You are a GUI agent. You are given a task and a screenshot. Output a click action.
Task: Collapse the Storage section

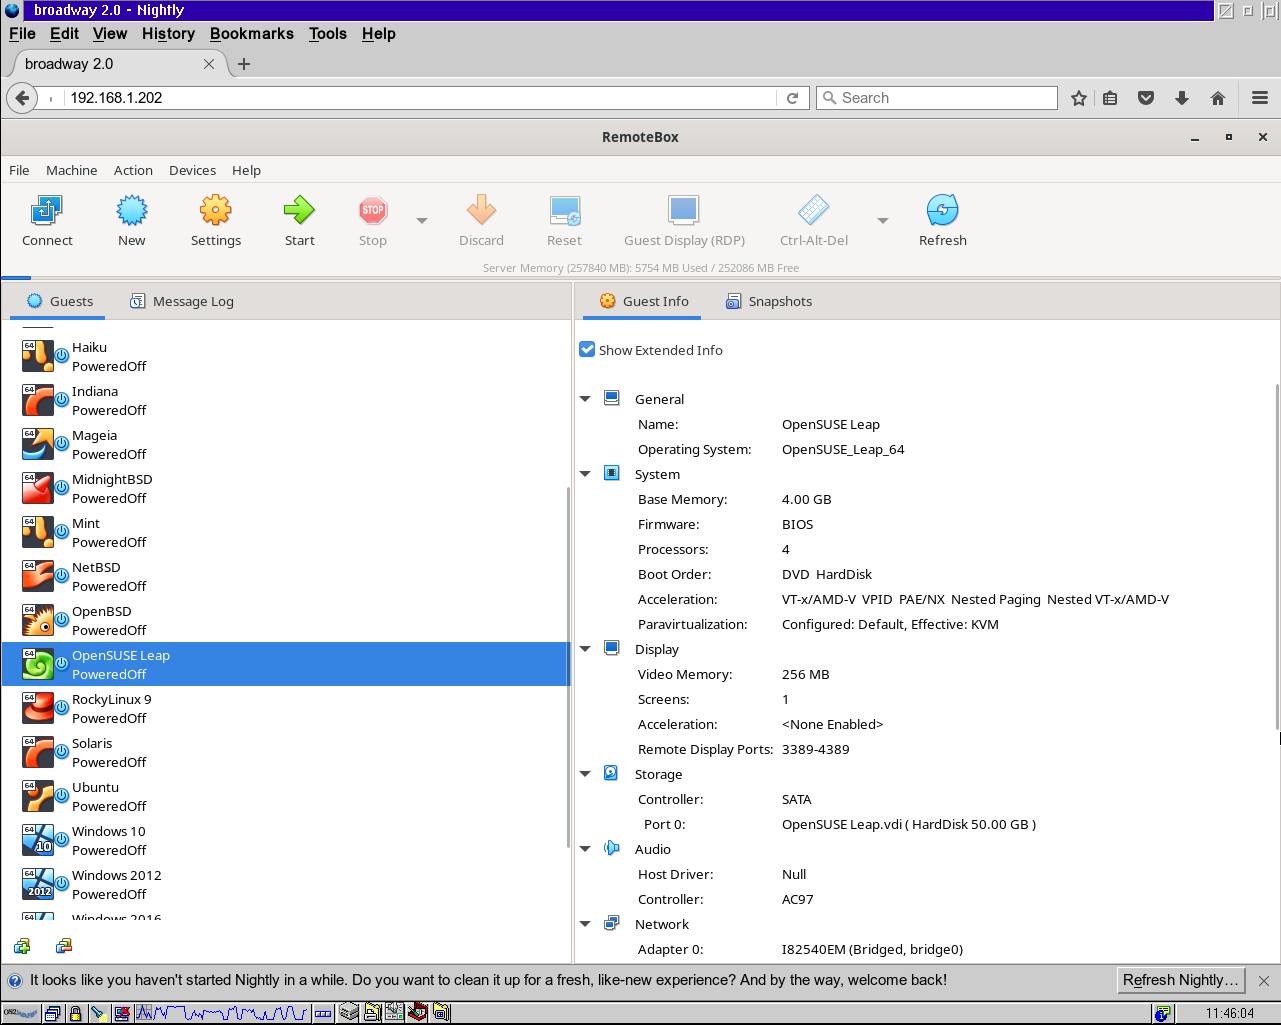click(585, 773)
